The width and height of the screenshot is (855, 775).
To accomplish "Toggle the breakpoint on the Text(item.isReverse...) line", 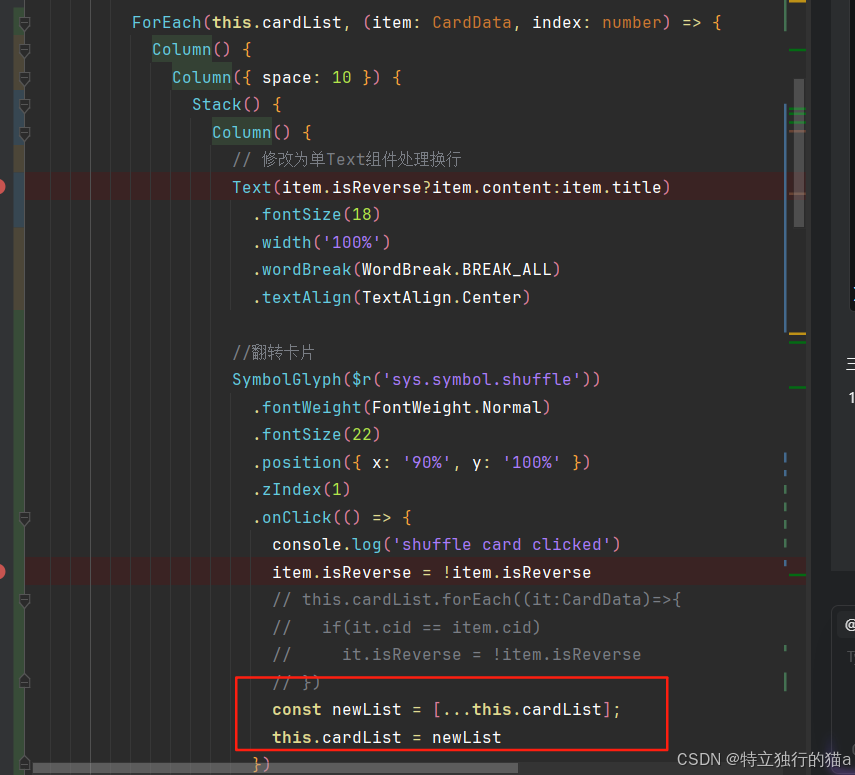I will coord(2,187).
